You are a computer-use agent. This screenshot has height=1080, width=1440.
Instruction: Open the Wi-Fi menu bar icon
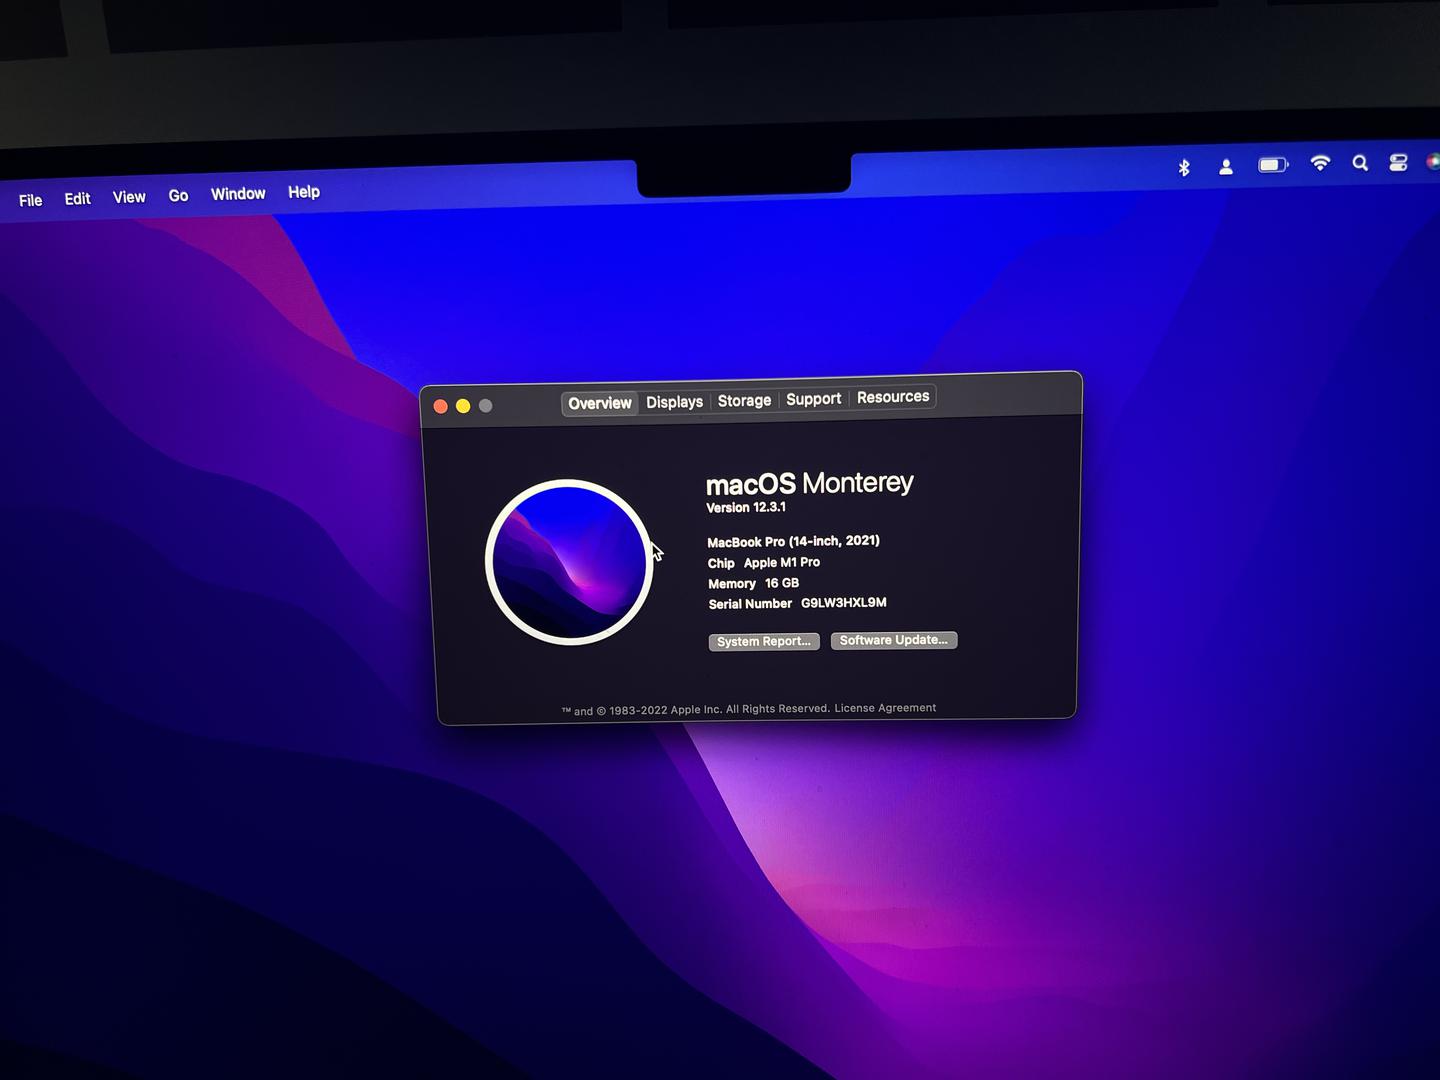[x=1320, y=162]
